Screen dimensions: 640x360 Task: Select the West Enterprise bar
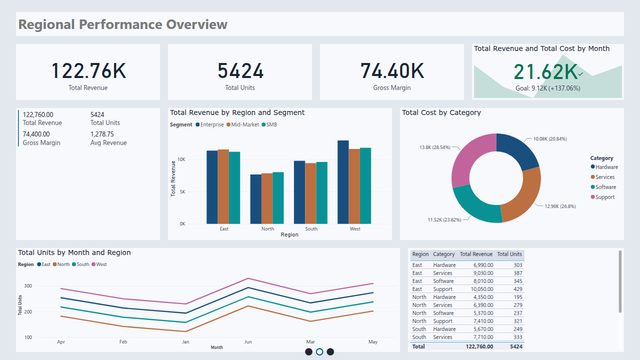(343, 182)
